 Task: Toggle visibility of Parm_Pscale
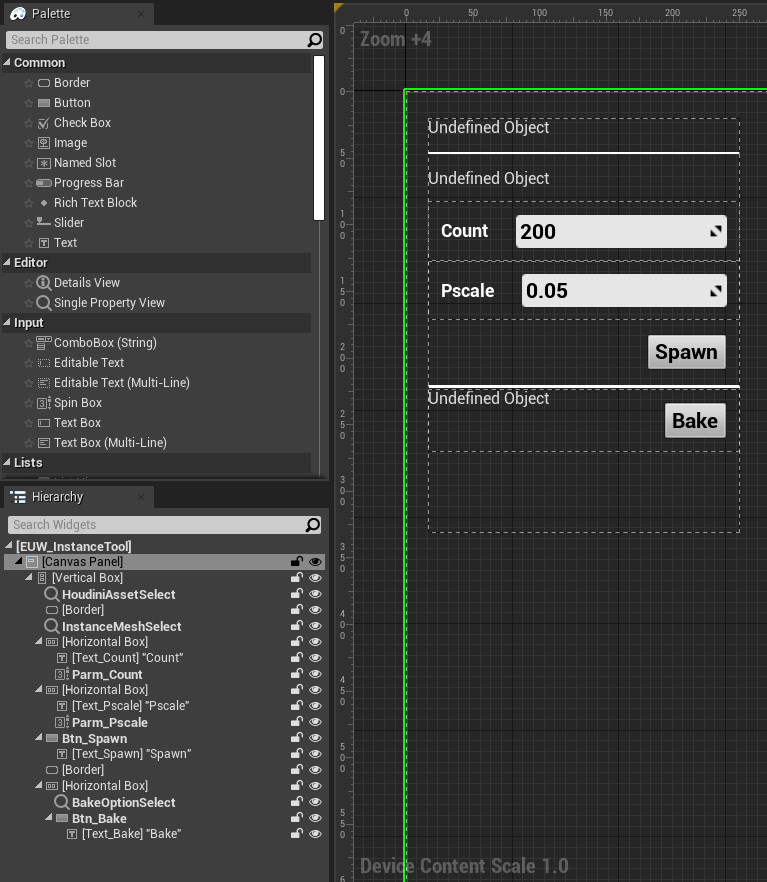315,722
